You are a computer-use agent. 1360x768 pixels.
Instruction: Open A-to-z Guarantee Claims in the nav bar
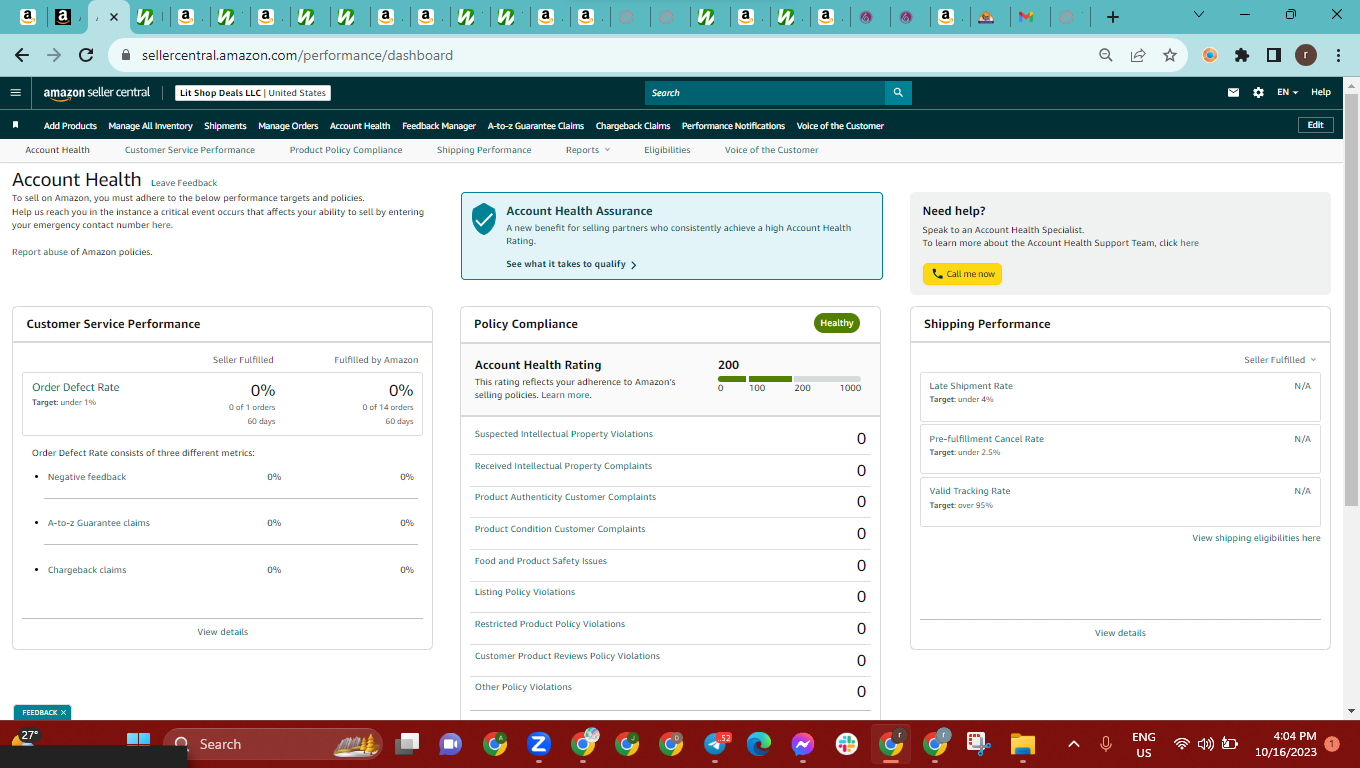(536, 126)
